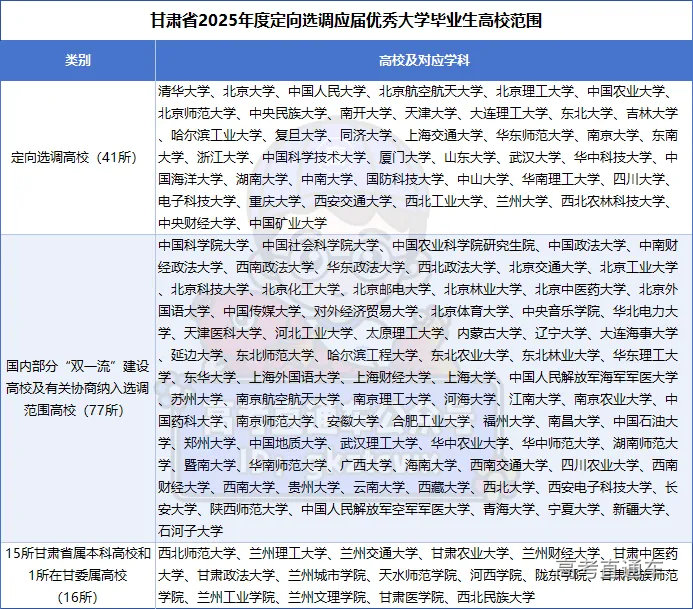The height and width of the screenshot is (609, 693).
Task: Click 四川农业大学 in the list
Action: 600,465
